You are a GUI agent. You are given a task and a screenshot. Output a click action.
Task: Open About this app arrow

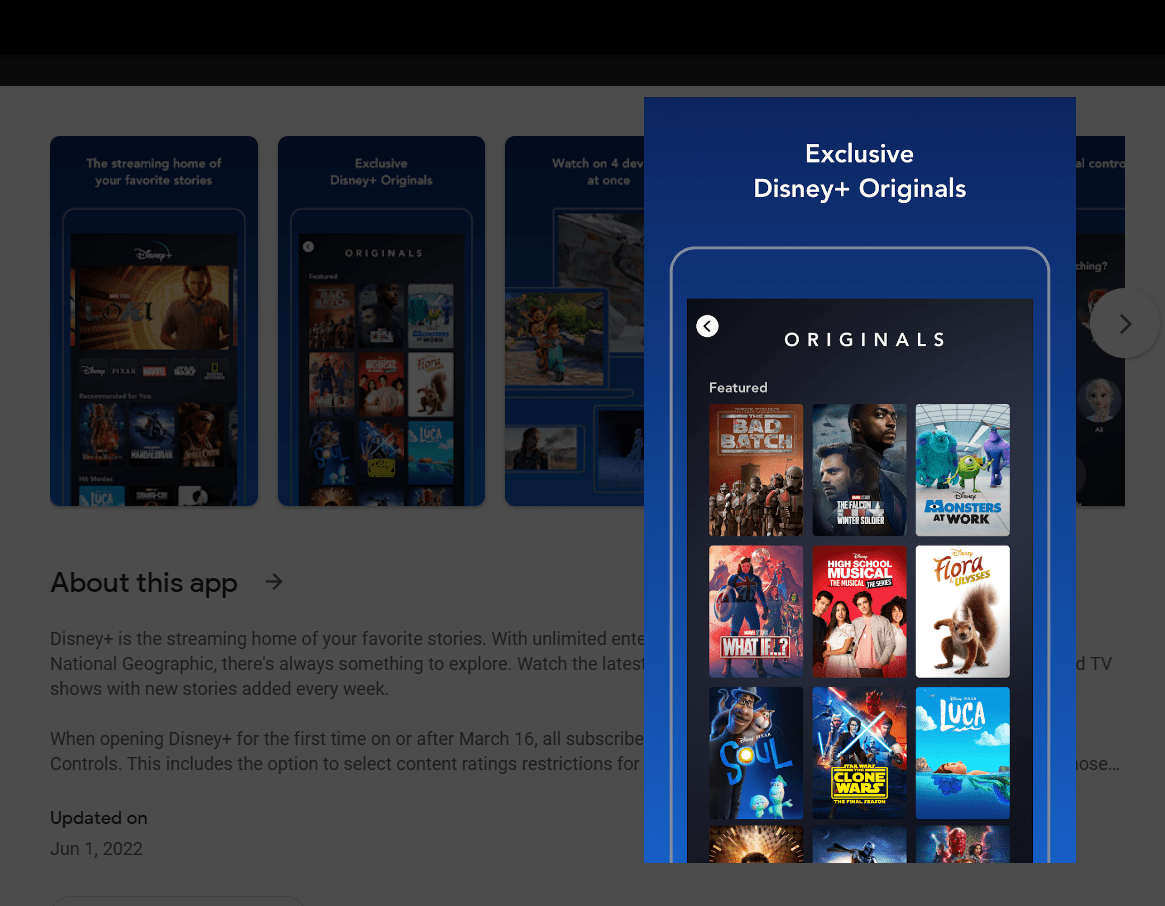click(x=274, y=582)
